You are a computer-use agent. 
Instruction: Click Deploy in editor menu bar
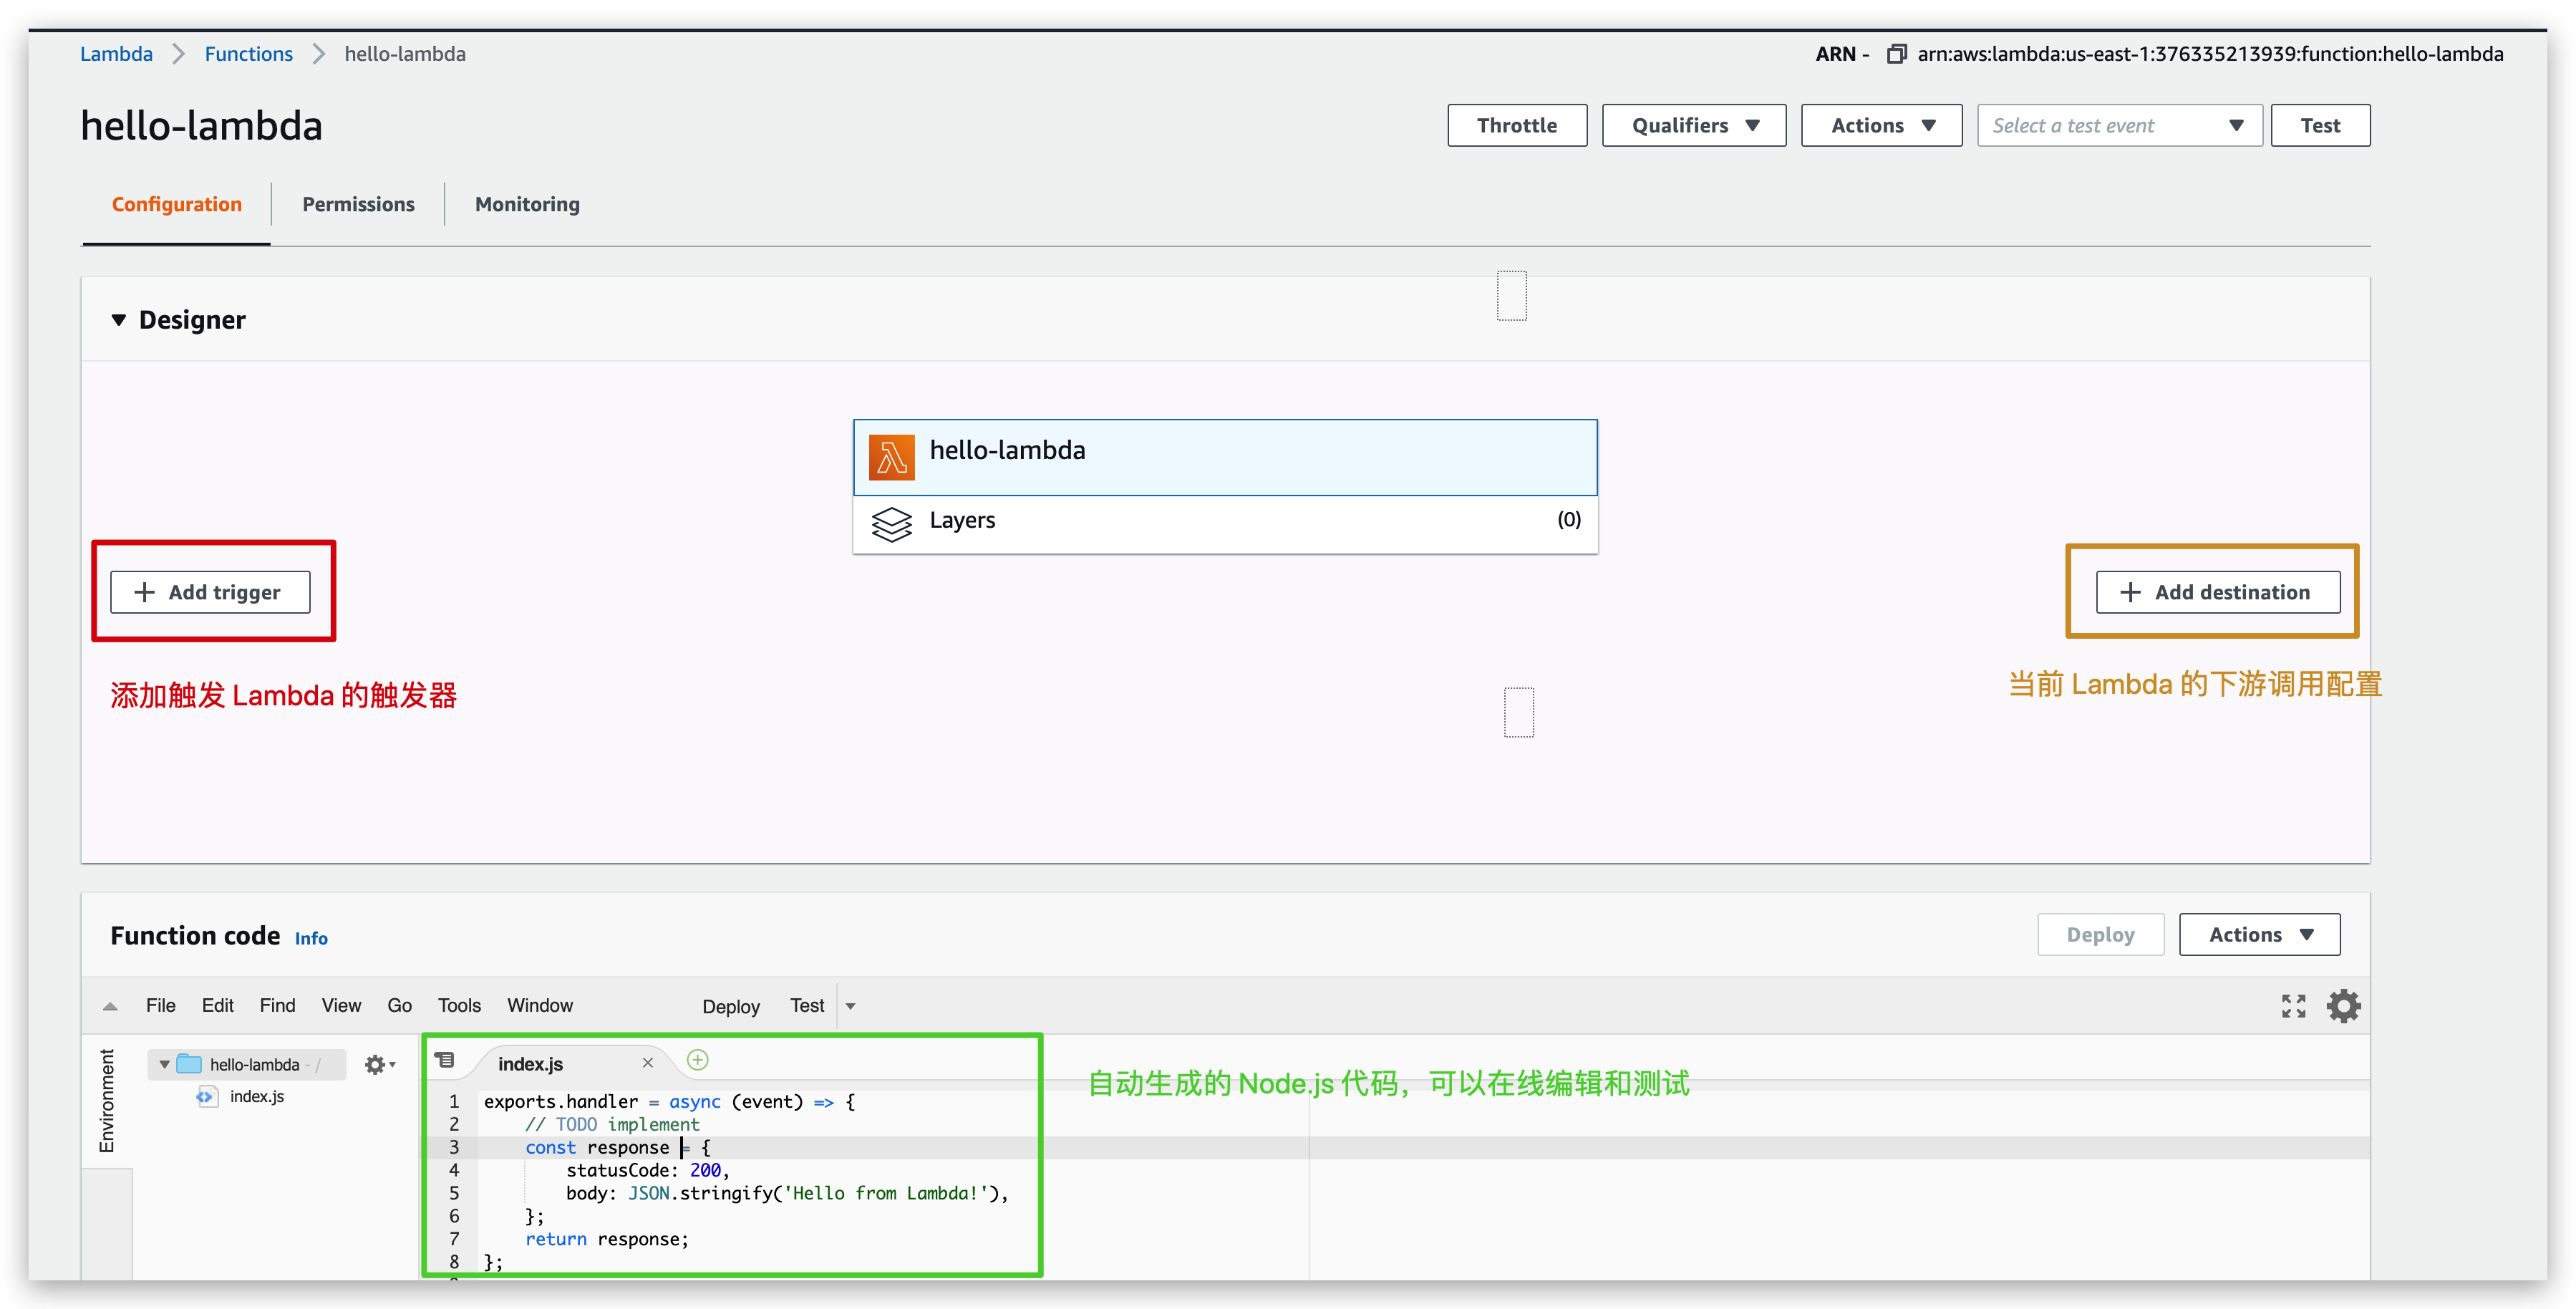coord(731,1007)
